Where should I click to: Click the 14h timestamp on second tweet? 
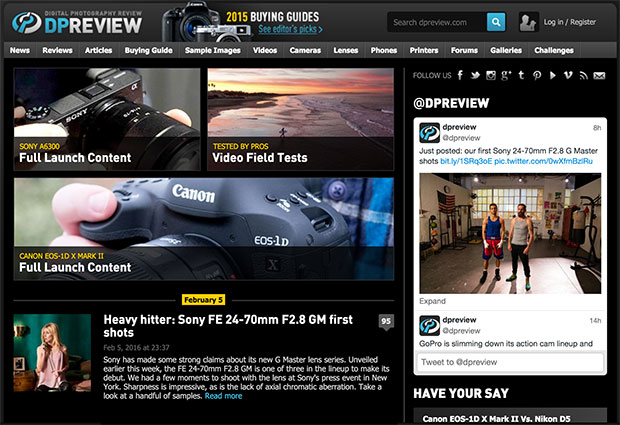pyautogui.click(x=595, y=321)
